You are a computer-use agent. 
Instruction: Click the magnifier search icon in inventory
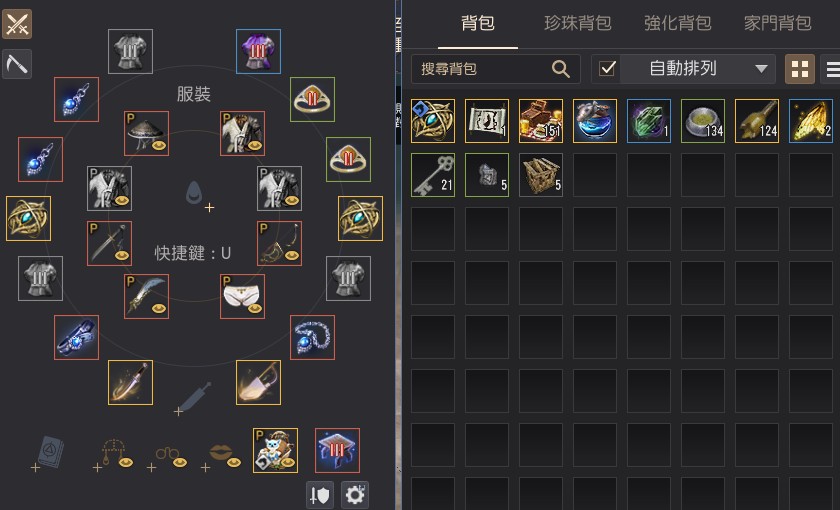point(560,69)
